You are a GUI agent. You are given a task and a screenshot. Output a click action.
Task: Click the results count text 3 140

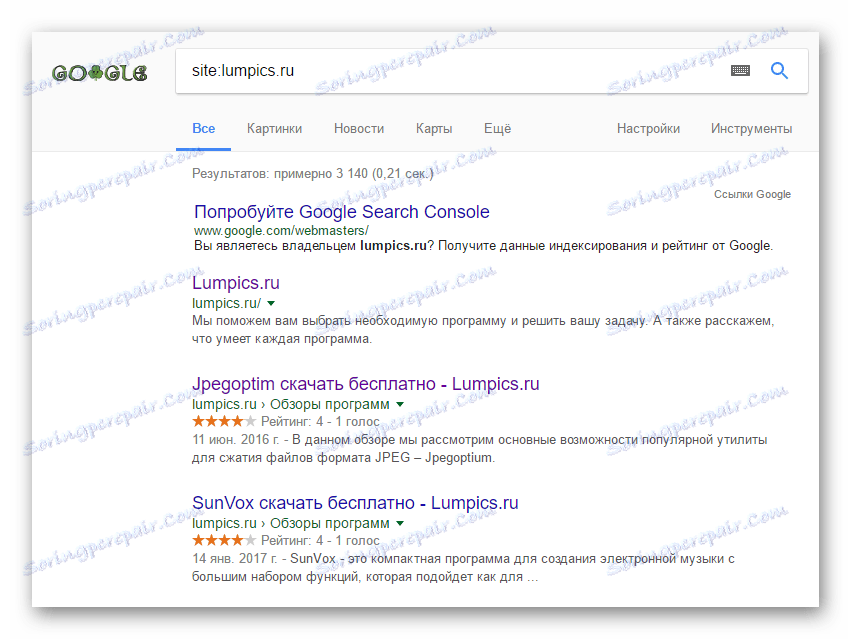coord(351,174)
